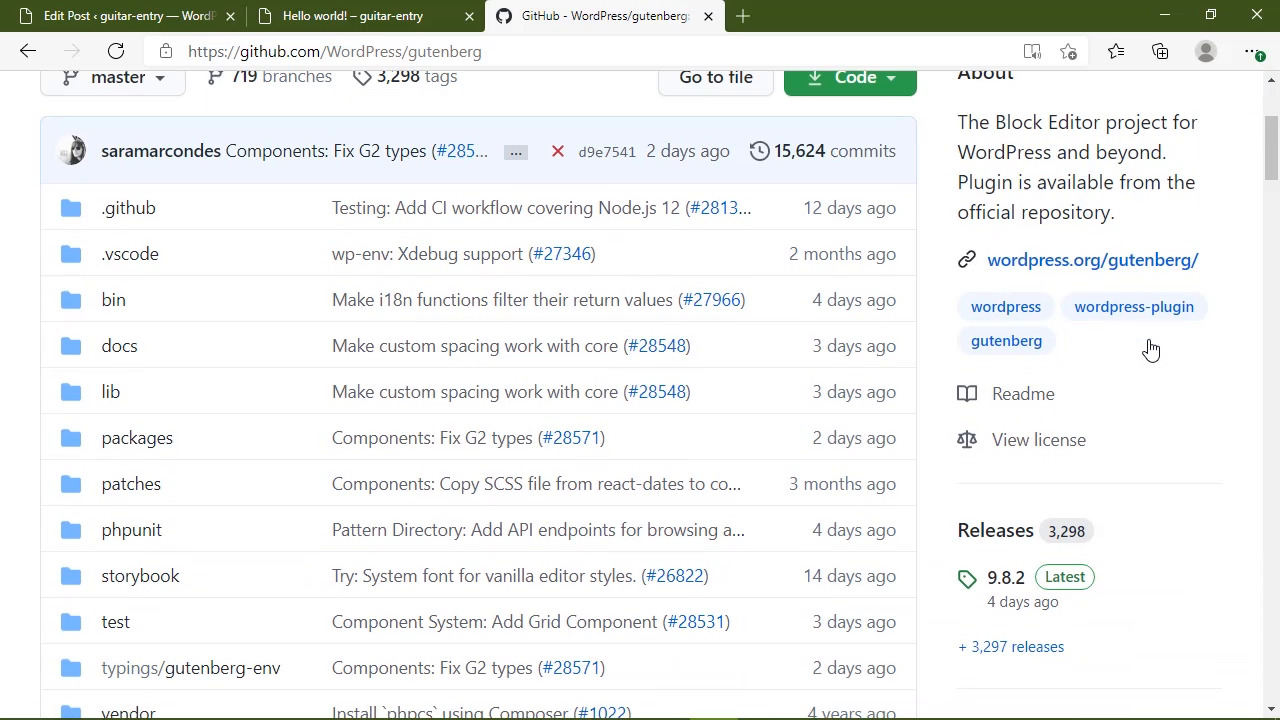Open commit hash d9e7541
Screen dimensions: 1280x720
coord(607,152)
